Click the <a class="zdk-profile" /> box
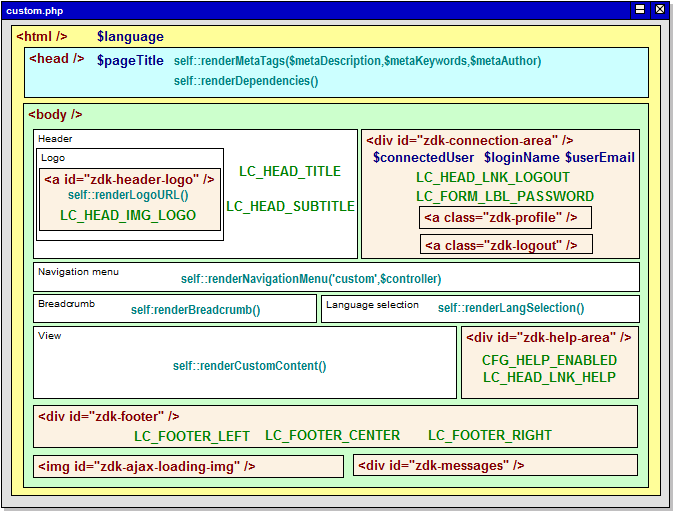This screenshot has height=511, width=673. [505, 218]
